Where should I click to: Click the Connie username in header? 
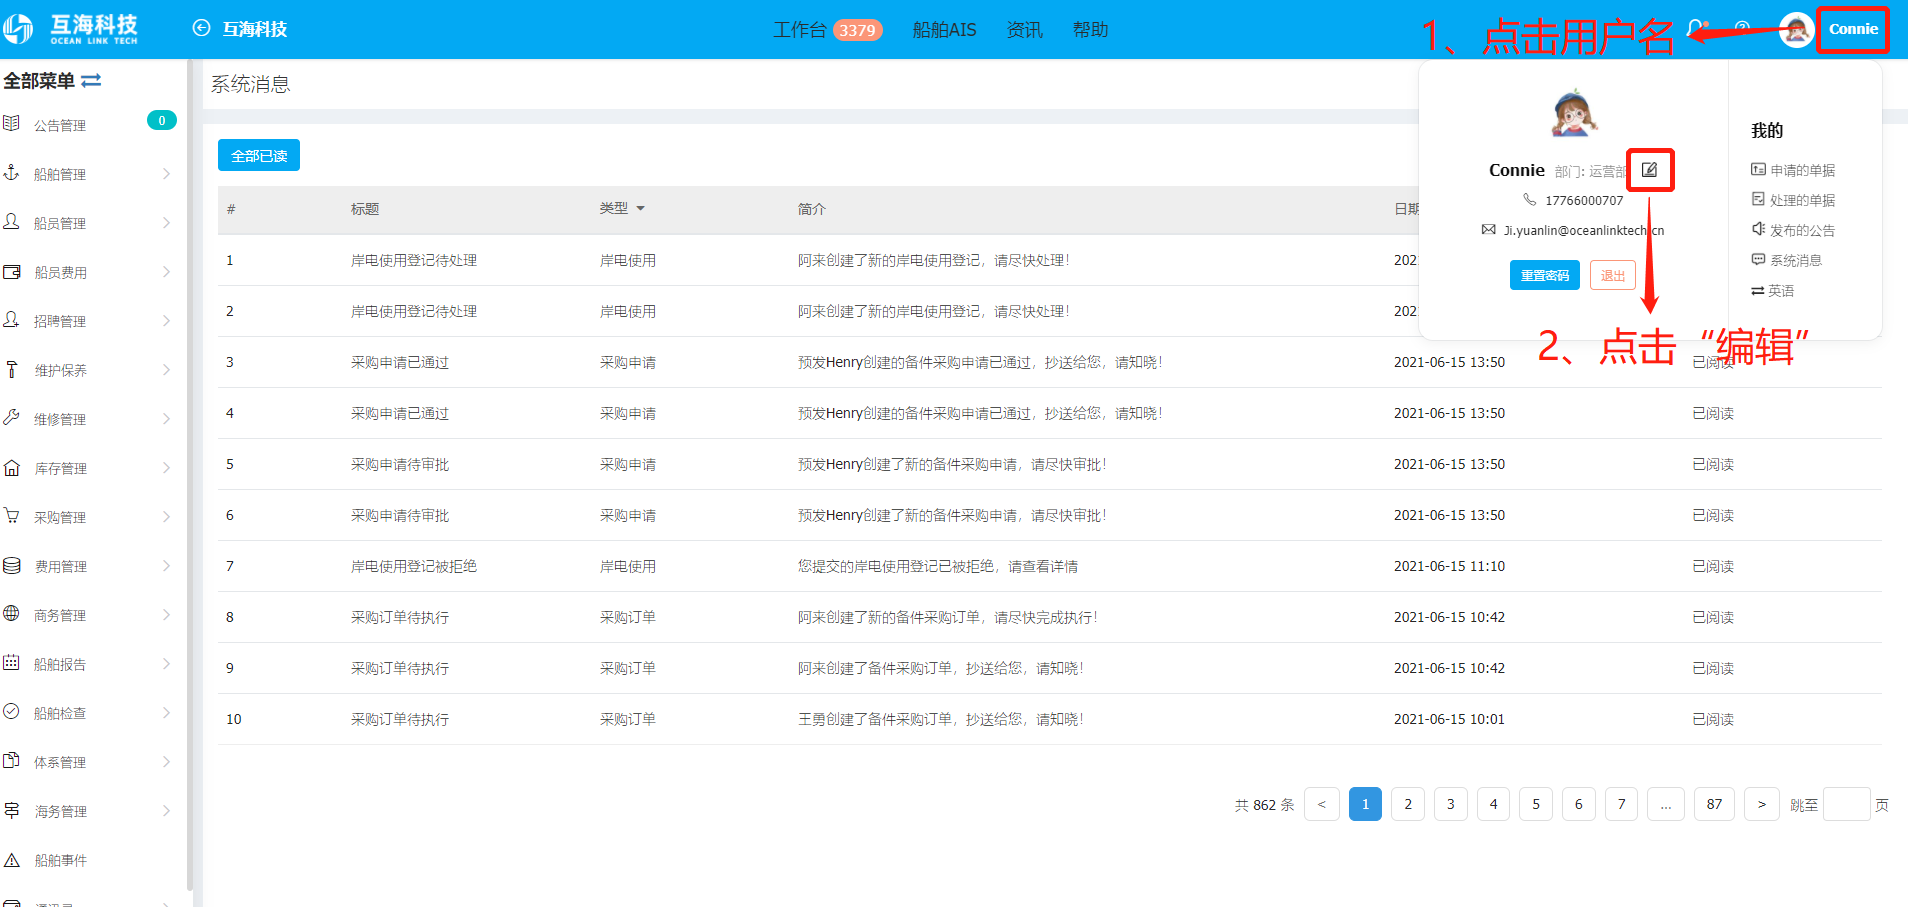1853,29
